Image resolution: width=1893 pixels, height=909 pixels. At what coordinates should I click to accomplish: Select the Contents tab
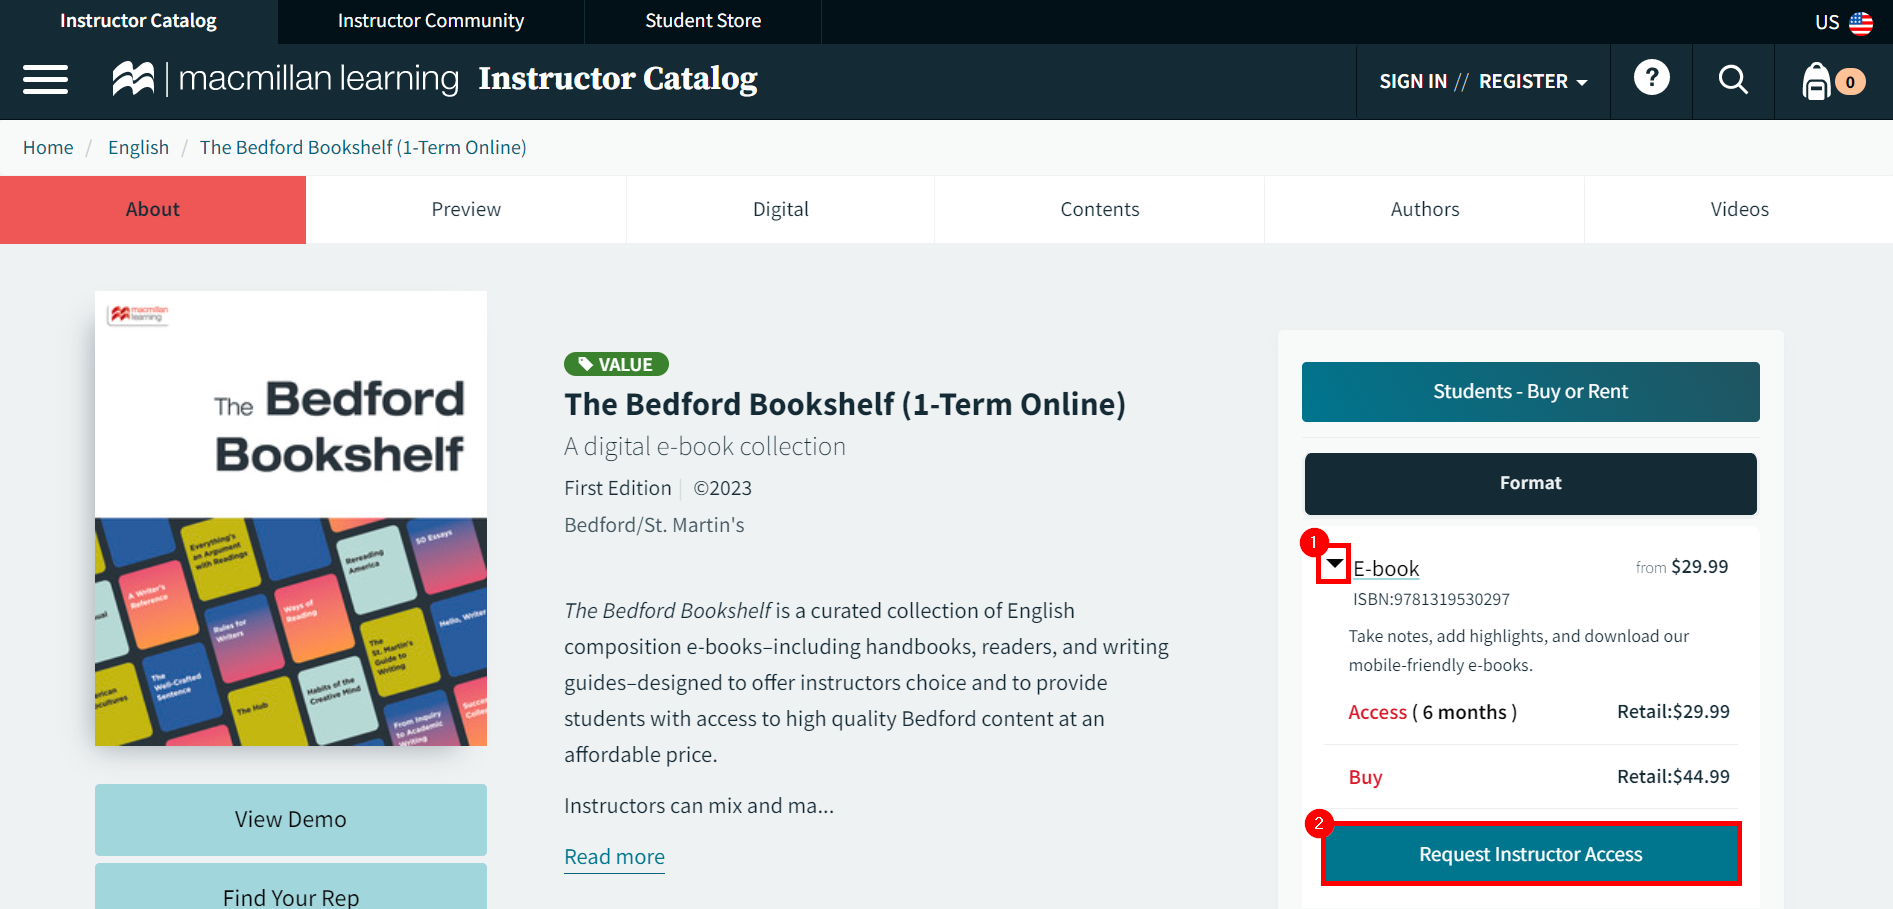[1099, 210]
